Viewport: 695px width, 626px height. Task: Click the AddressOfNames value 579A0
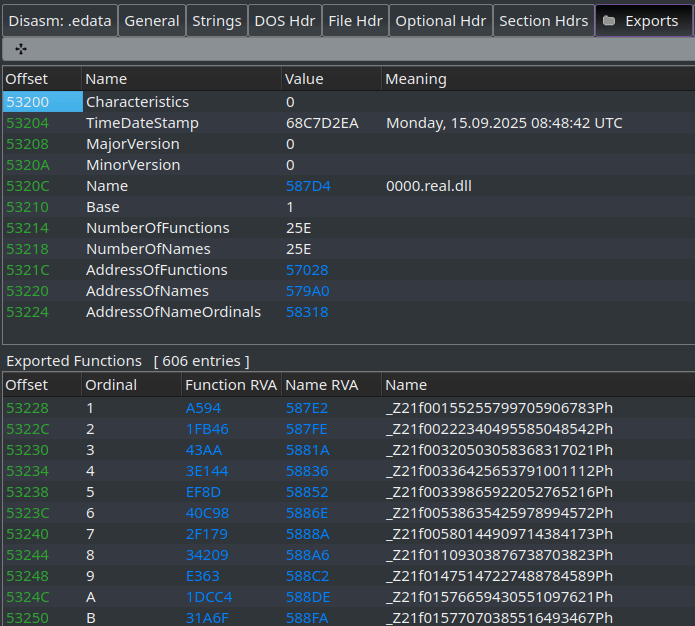[307, 291]
